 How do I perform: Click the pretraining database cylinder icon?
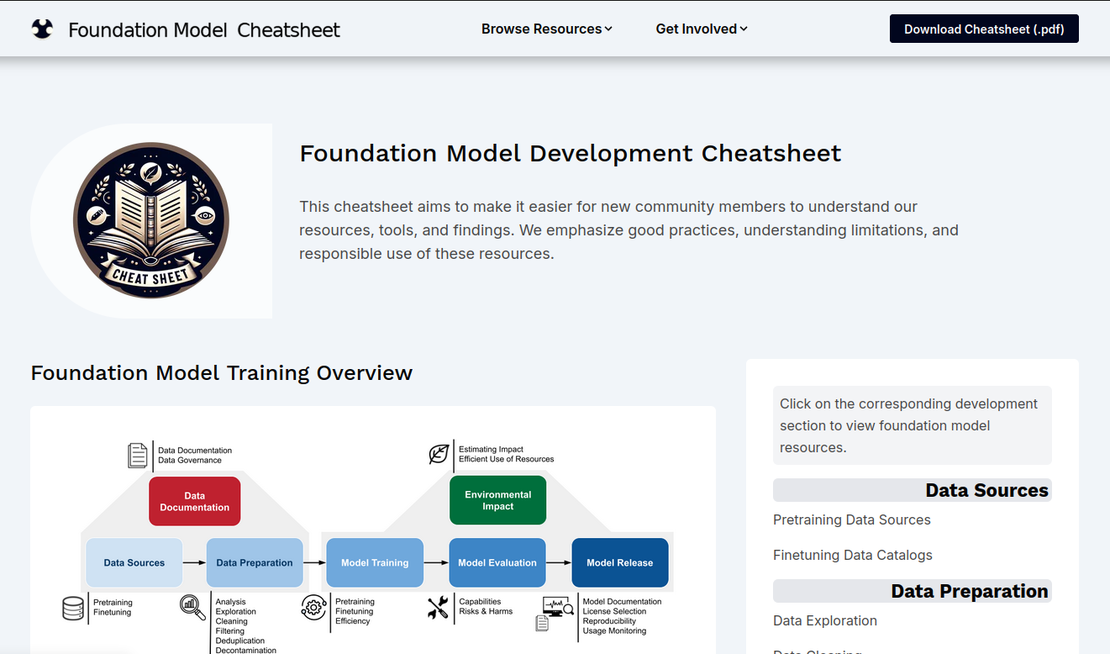[73, 609]
